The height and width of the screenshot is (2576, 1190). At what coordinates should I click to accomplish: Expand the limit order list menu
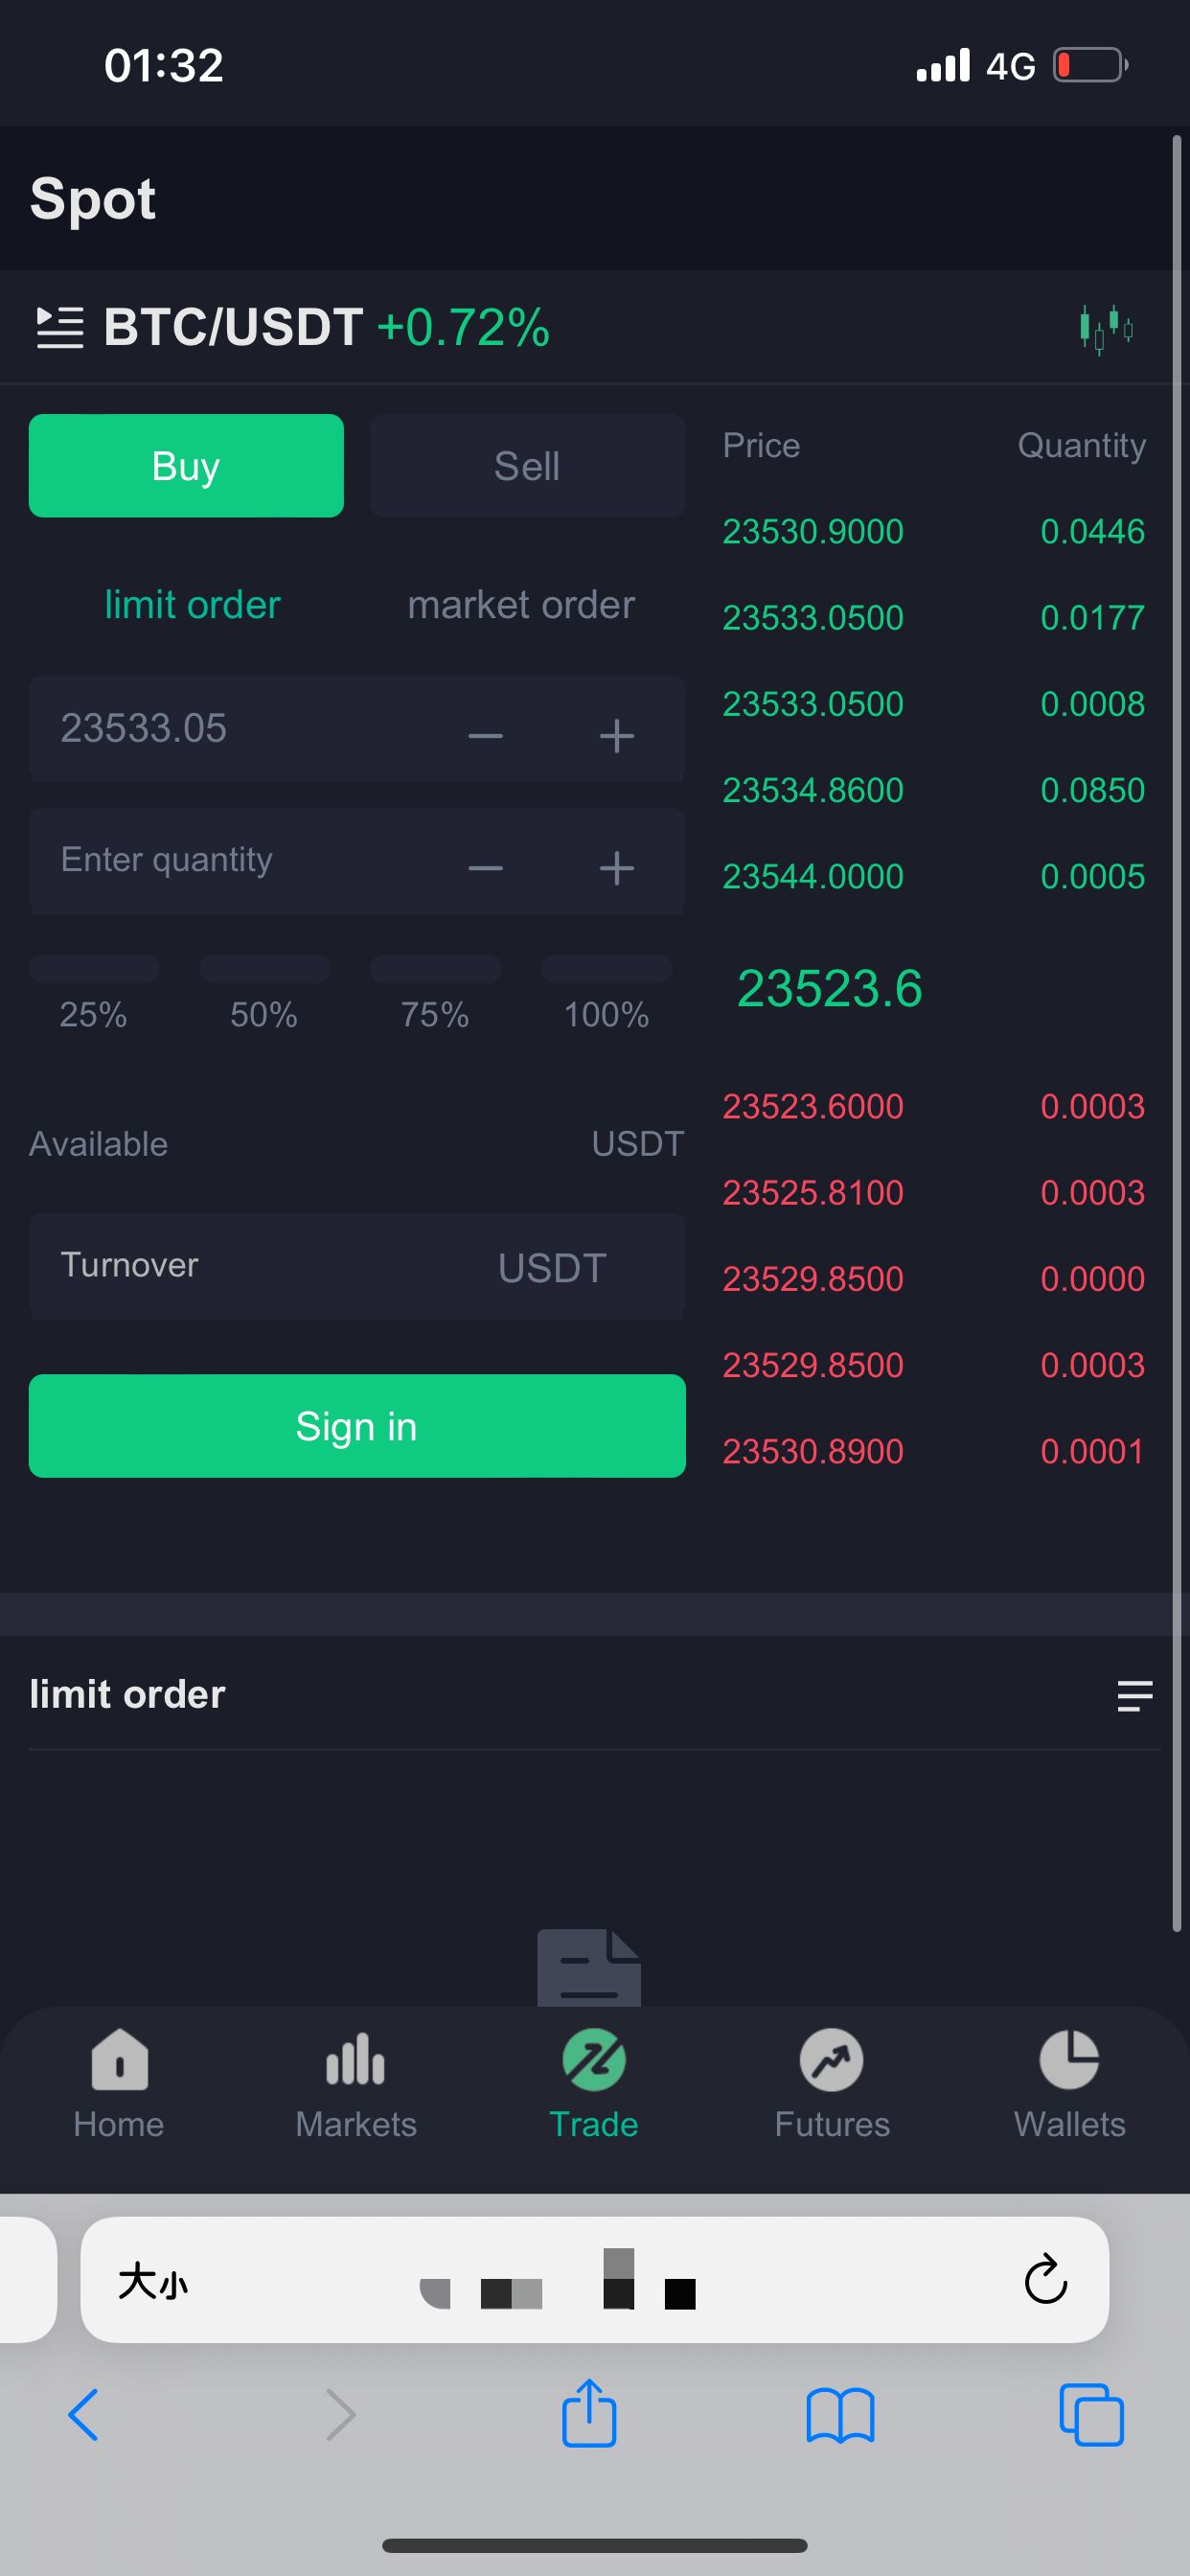point(1134,1696)
